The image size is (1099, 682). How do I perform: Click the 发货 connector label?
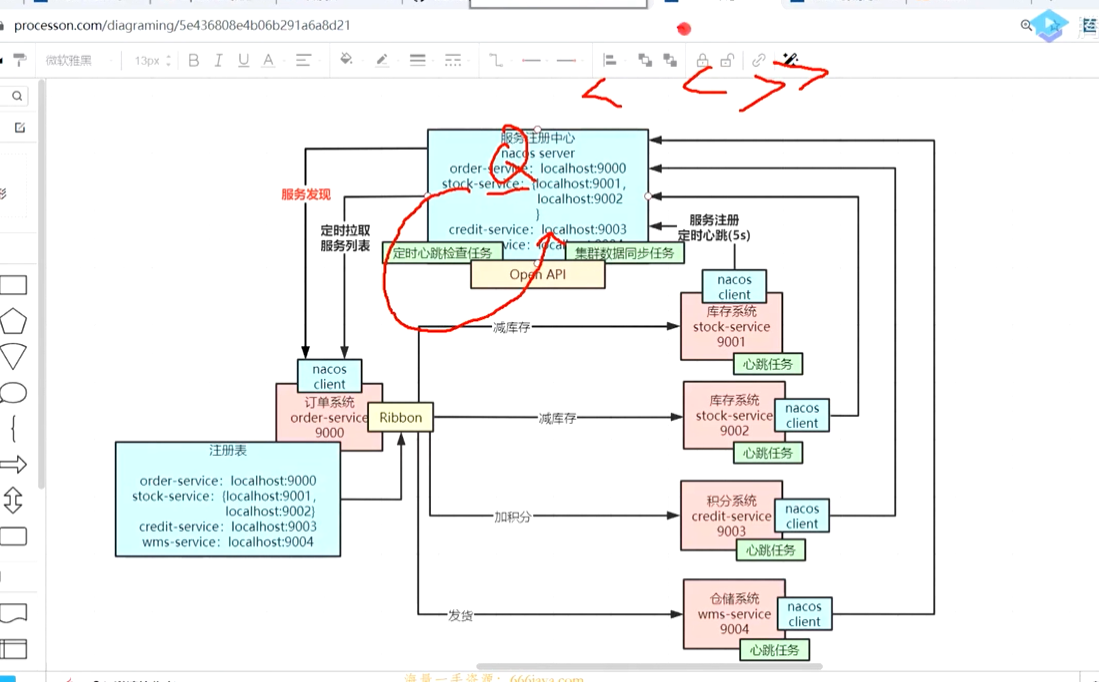coord(460,615)
